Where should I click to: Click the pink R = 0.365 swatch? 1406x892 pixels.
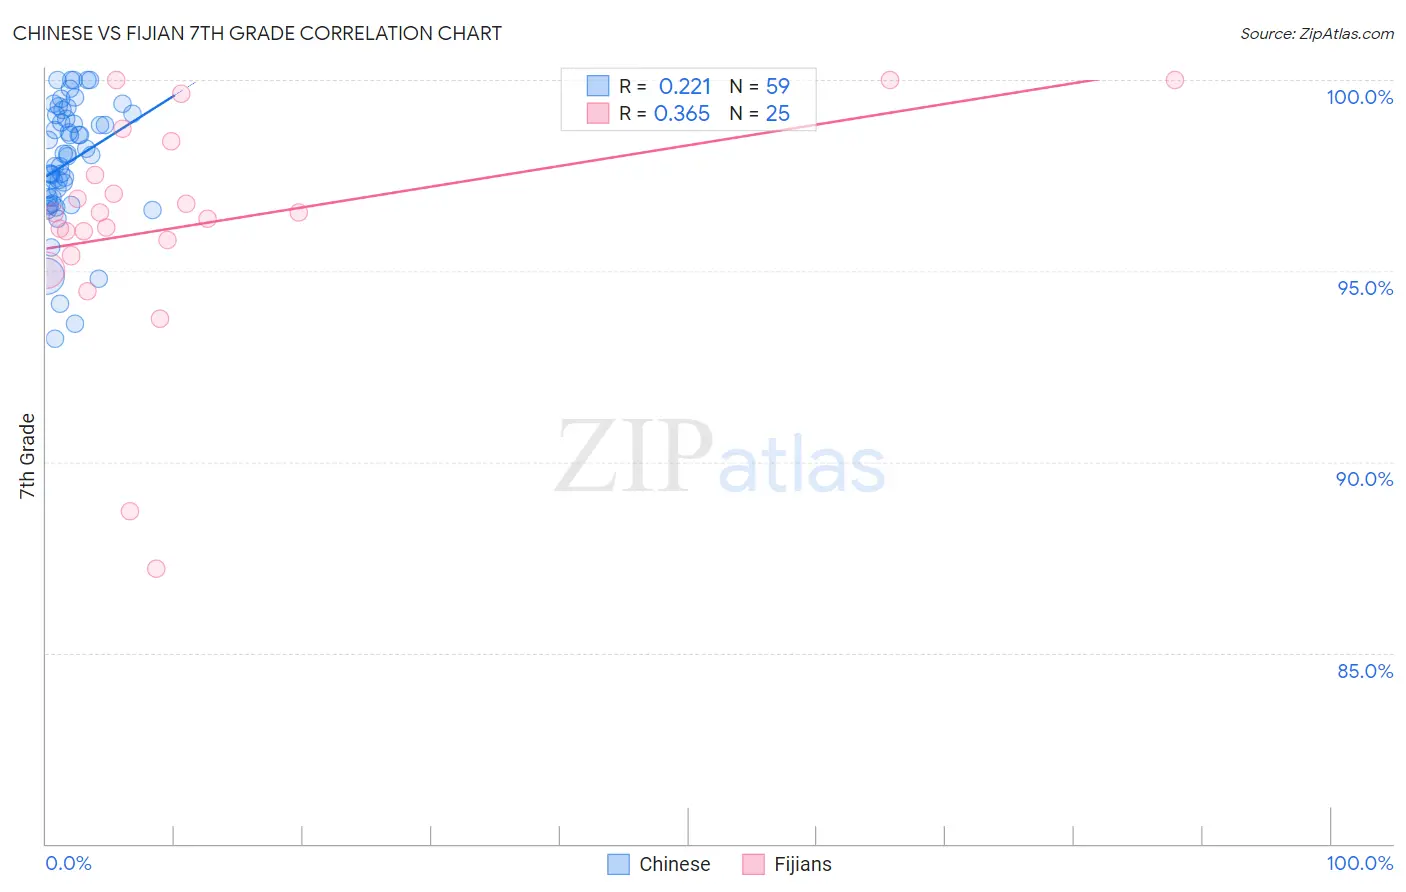point(598,113)
